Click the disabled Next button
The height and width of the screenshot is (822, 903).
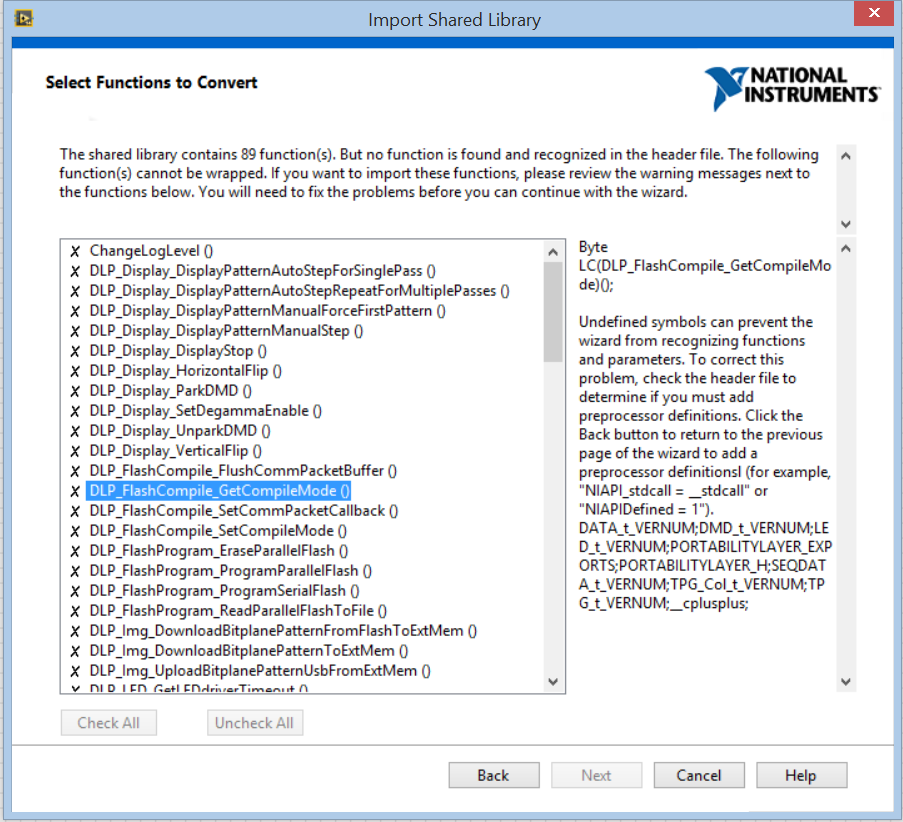coord(596,775)
